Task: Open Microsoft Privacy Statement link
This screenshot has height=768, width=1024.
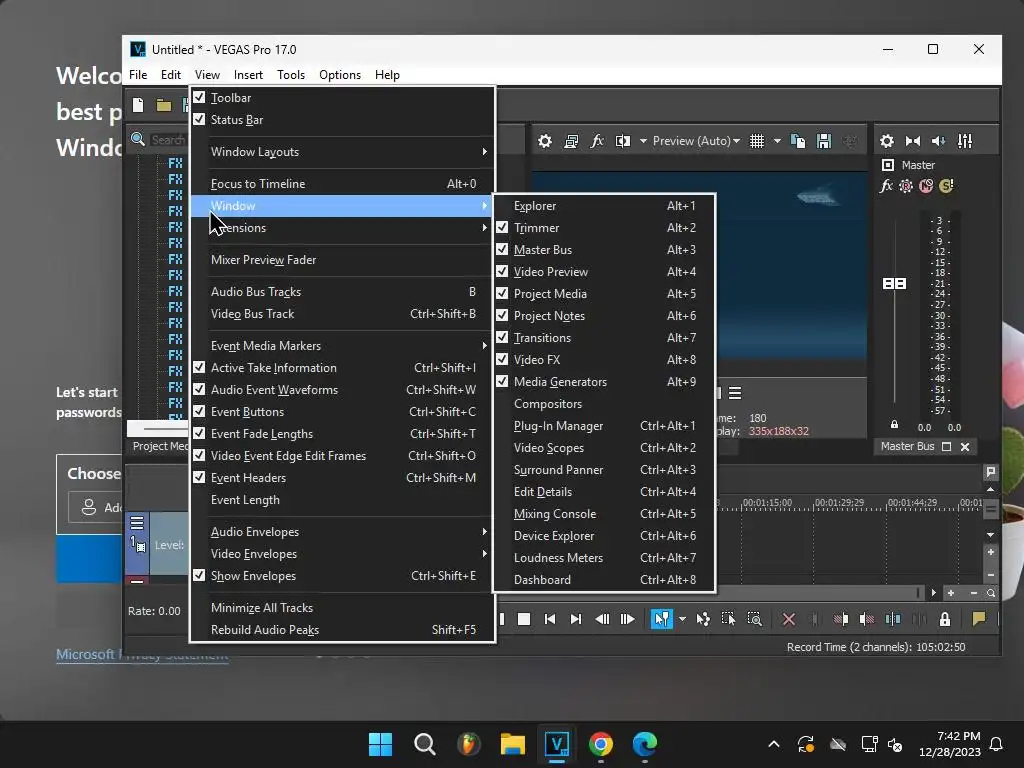Action: click(x=142, y=655)
